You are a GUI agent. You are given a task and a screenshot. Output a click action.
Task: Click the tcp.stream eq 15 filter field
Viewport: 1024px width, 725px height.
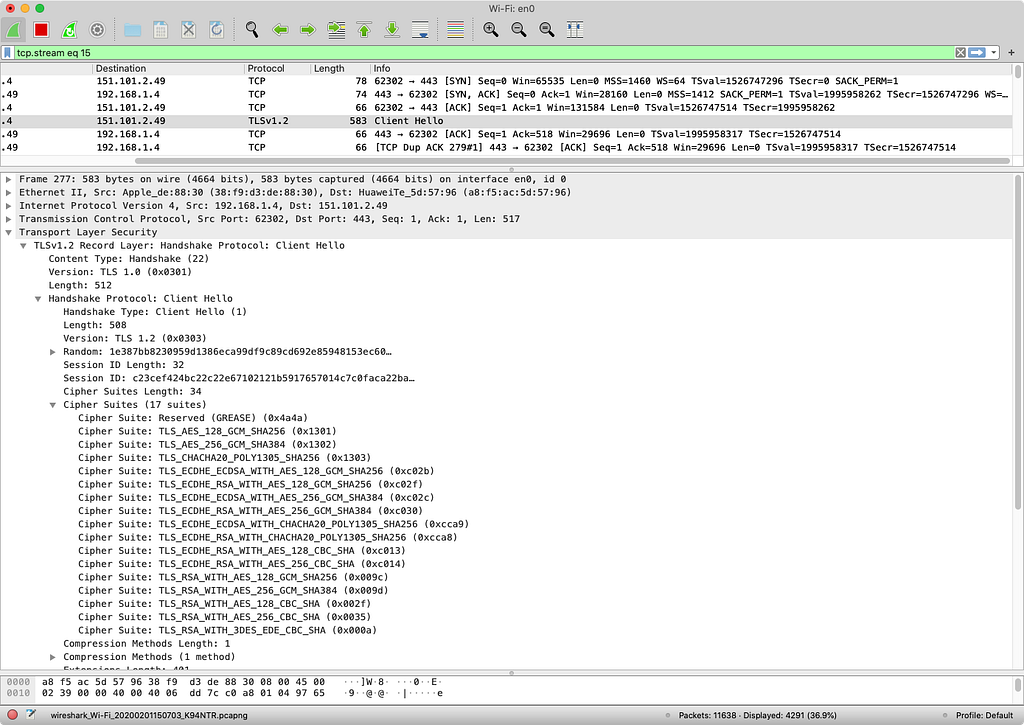483,52
